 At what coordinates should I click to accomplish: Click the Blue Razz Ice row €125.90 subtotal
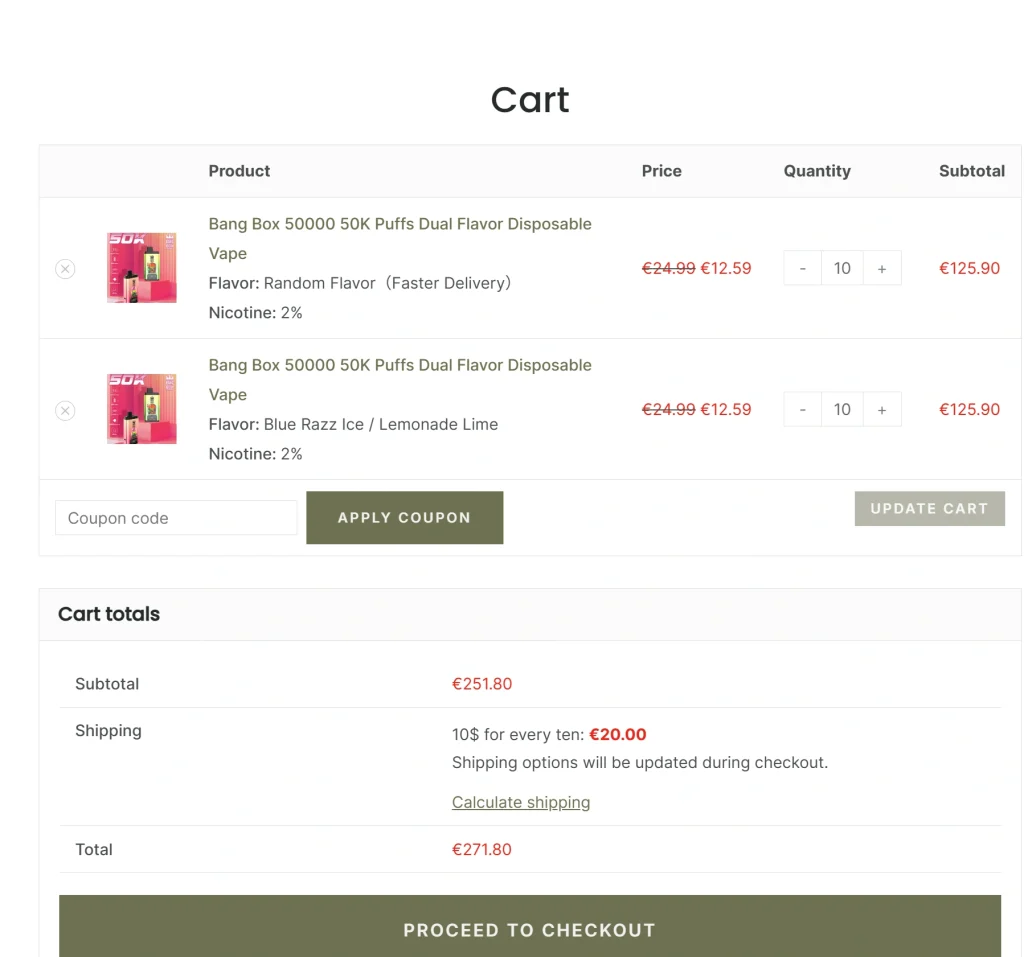click(x=969, y=410)
